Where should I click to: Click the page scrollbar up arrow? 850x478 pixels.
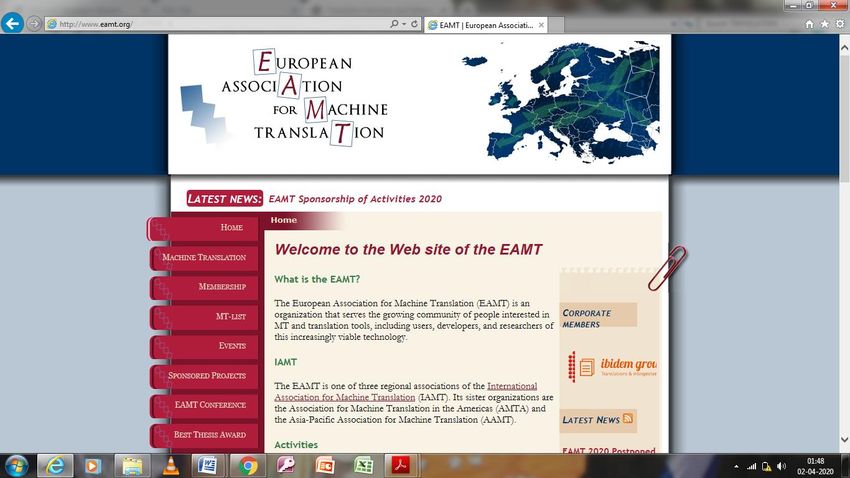tap(844, 48)
